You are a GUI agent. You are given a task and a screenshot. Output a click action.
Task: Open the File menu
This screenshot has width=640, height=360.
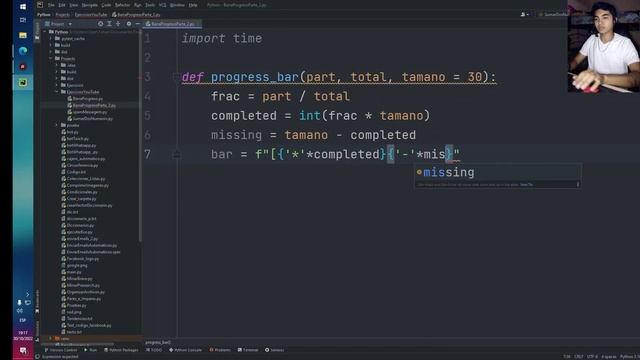point(51,5)
